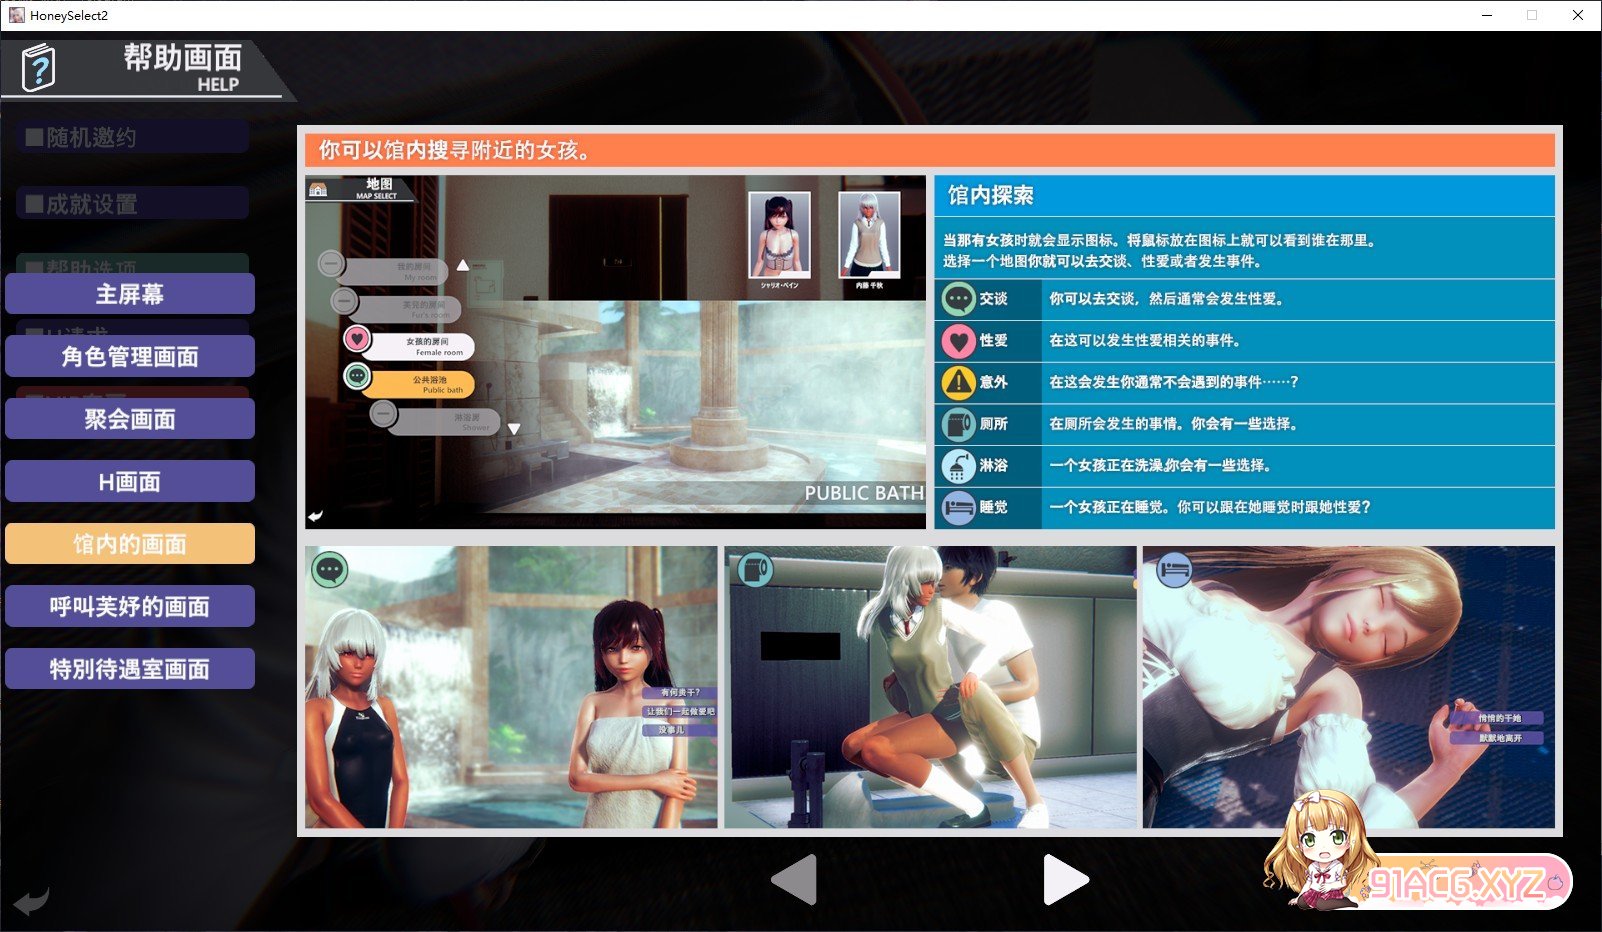Click the 意外 warning triangle icon
The image size is (1602, 932).
(x=958, y=382)
